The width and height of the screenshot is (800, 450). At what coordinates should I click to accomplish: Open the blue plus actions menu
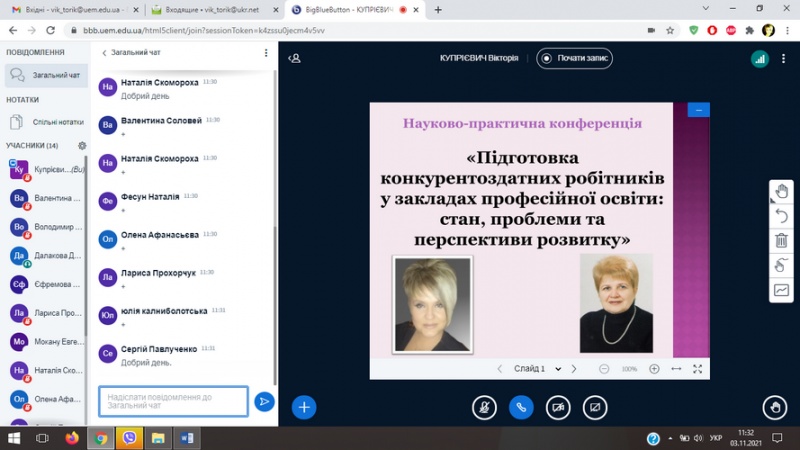click(304, 407)
